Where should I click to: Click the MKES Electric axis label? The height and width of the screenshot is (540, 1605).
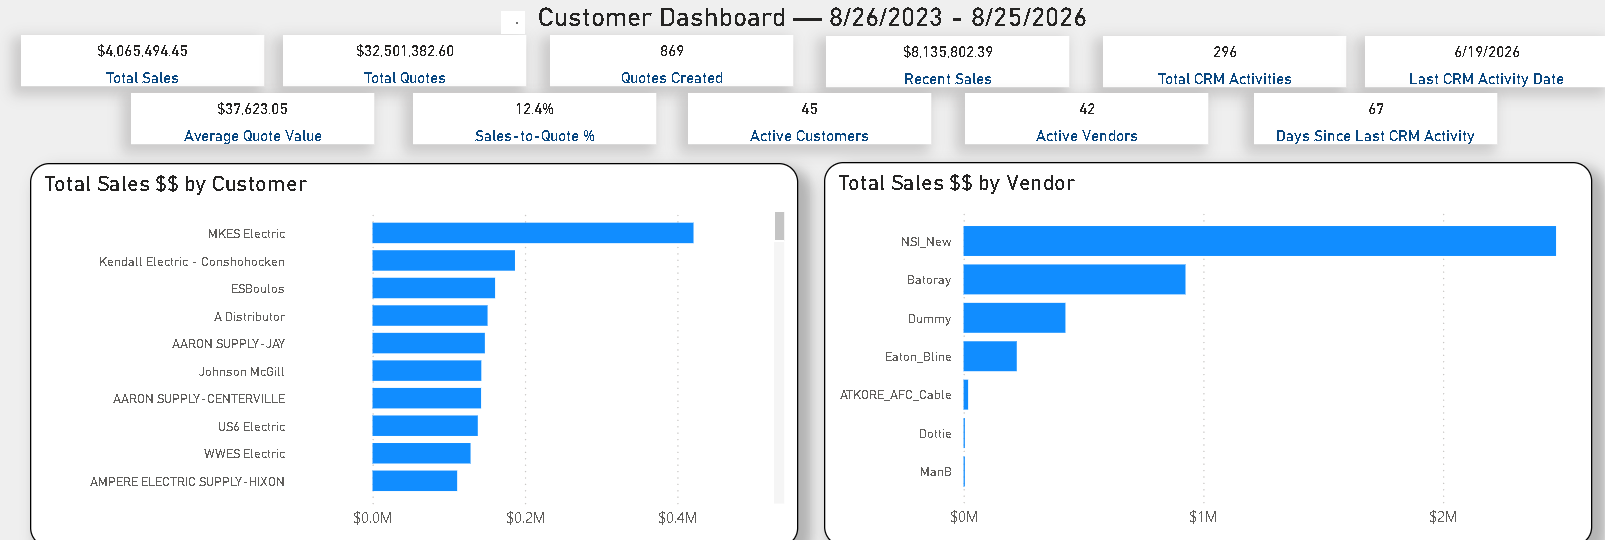point(246,234)
